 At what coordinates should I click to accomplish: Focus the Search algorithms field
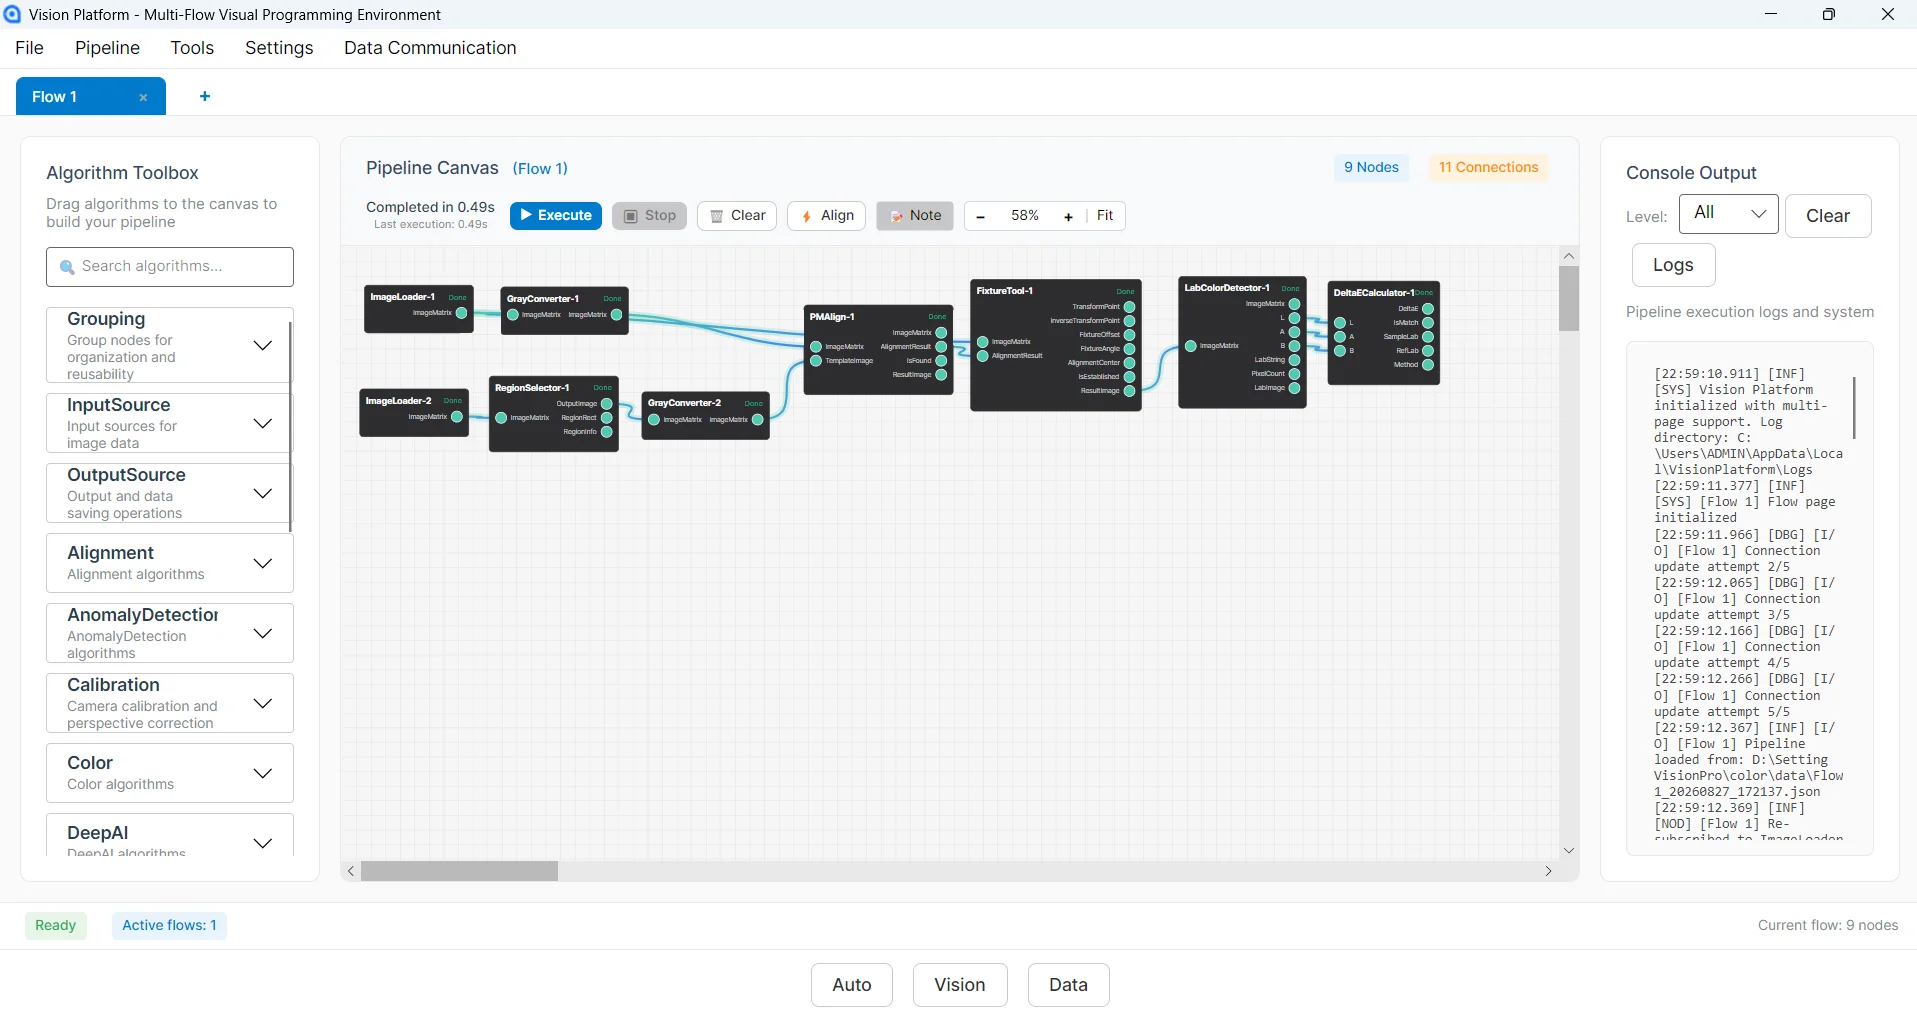(x=170, y=267)
